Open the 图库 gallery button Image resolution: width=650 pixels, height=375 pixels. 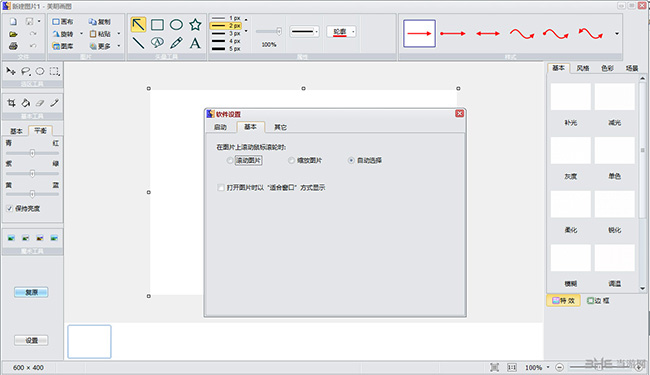63,46
